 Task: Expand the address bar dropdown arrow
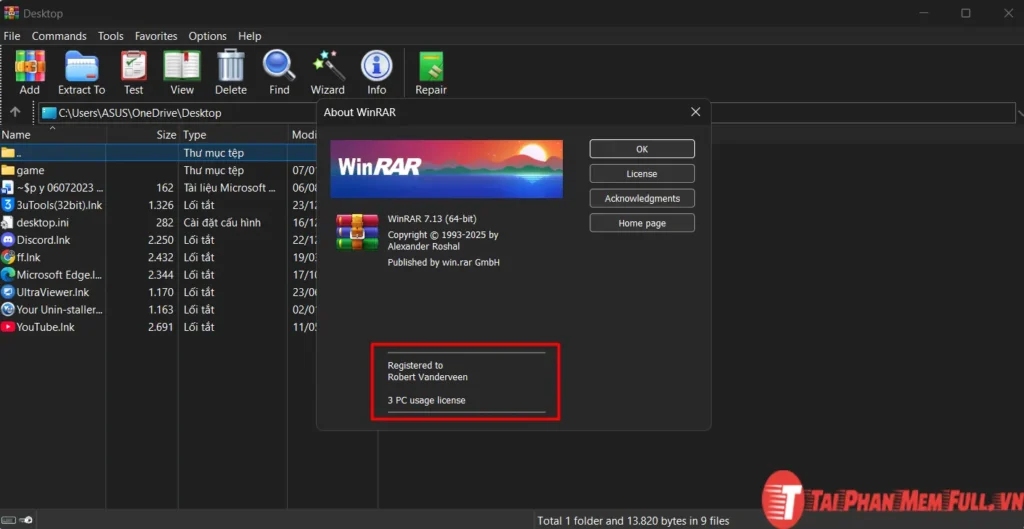pos(1019,113)
